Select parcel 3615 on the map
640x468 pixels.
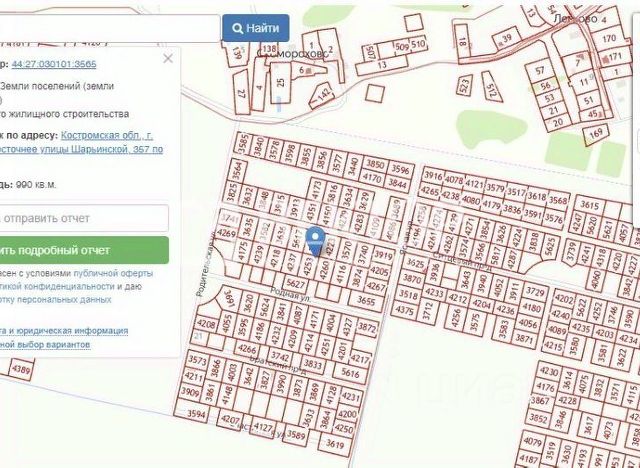(589, 205)
